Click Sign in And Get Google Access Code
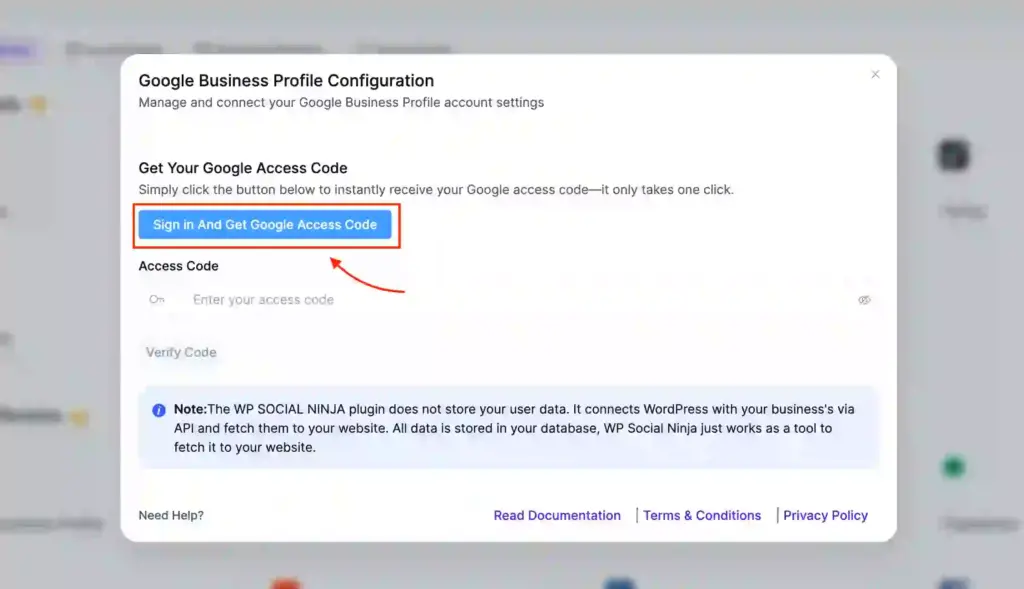The image size is (1024, 589). point(266,224)
